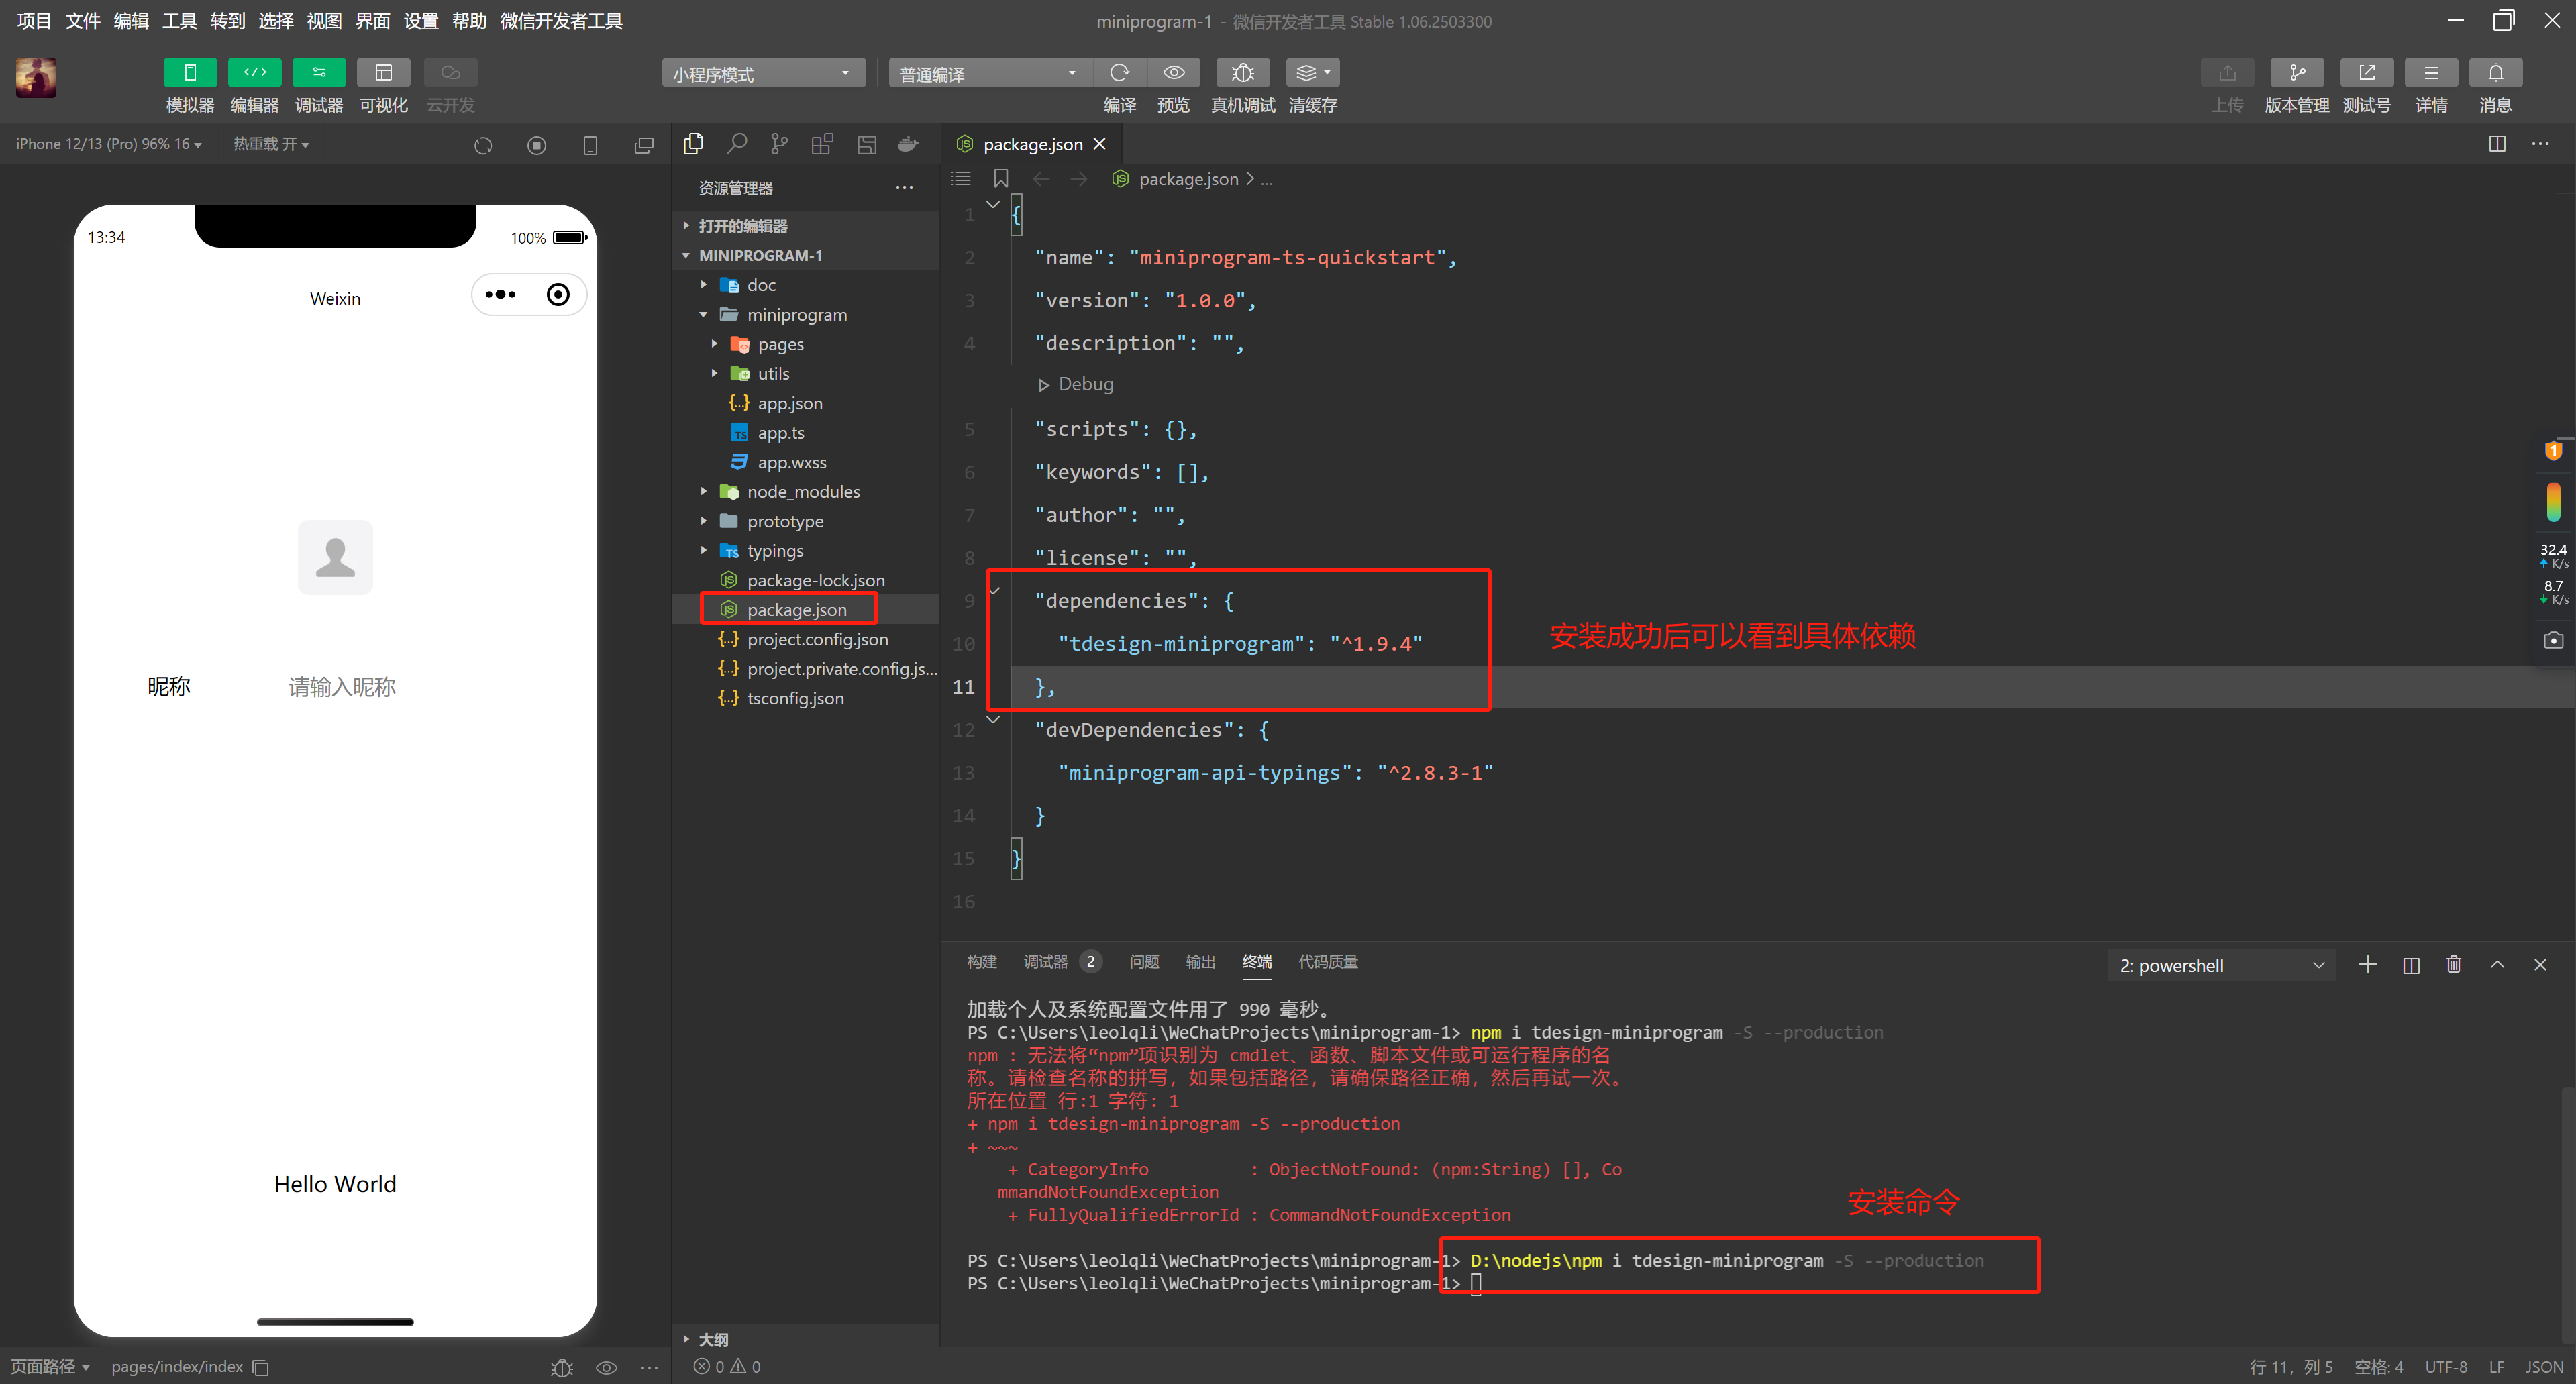
Task: Click the Debug code lens link
Action: (1085, 384)
